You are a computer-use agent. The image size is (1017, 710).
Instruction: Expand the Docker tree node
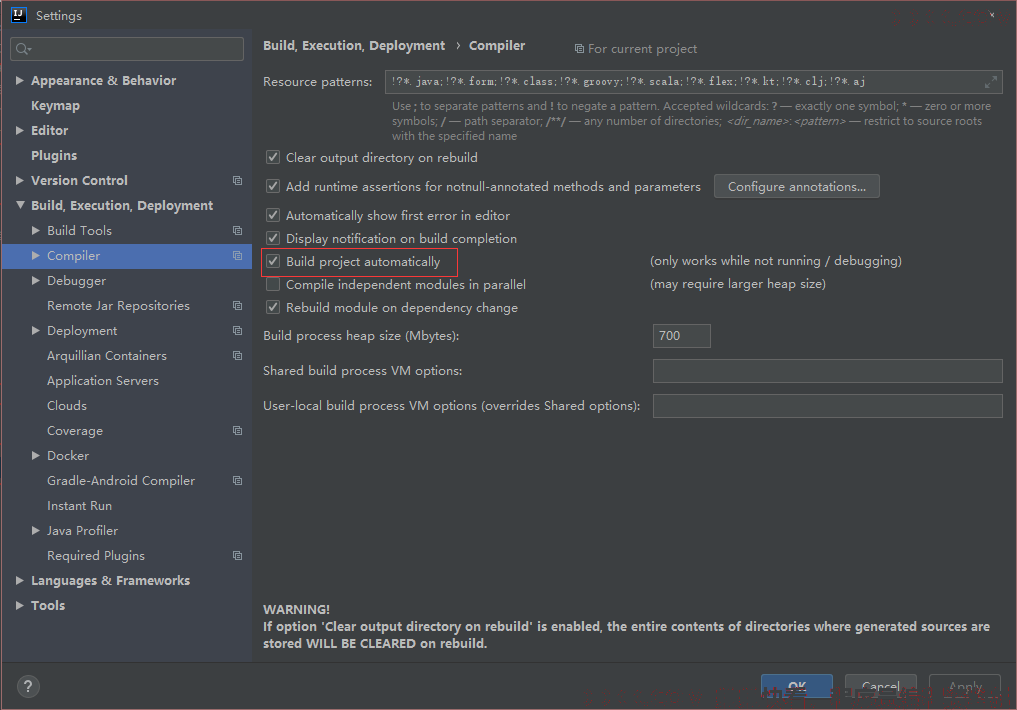tap(36, 456)
